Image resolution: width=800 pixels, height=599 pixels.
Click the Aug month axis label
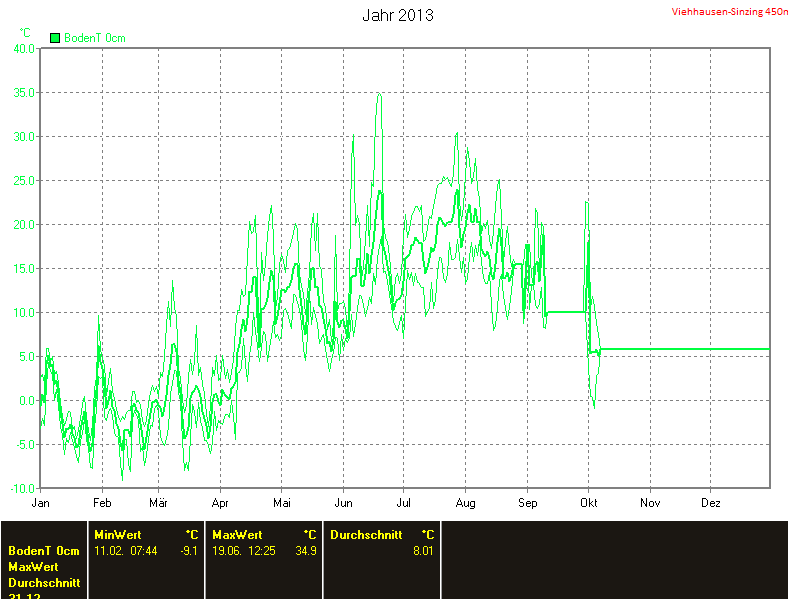pyautogui.click(x=466, y=502)
